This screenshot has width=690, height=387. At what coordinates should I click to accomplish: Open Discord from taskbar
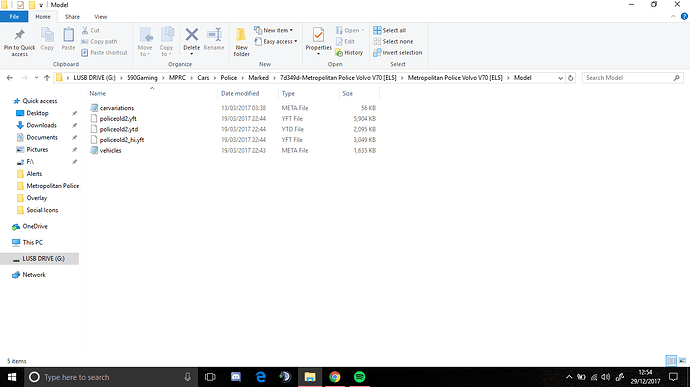[236, 377]
